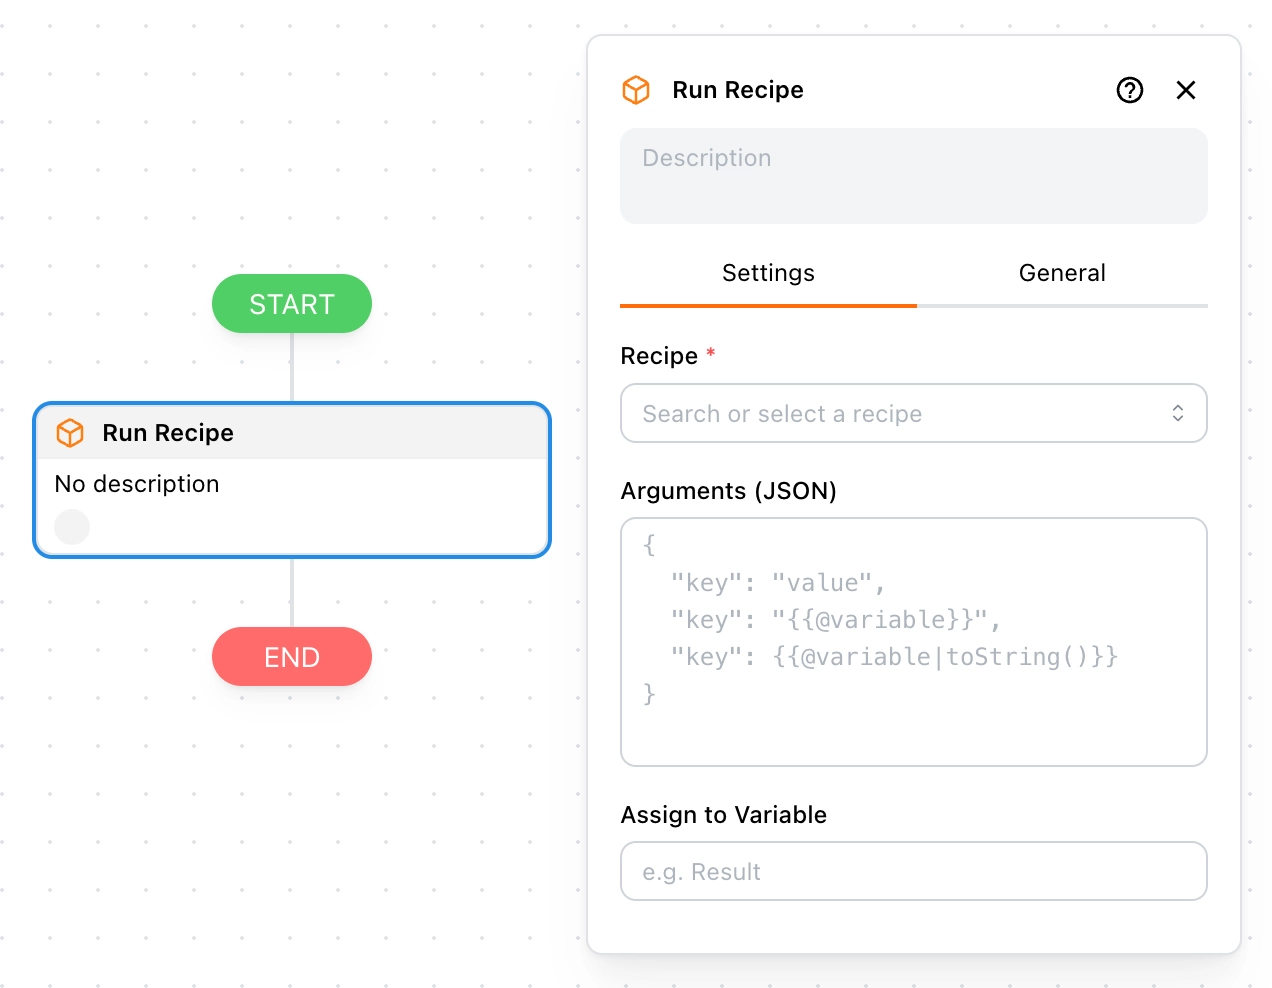The image size is (1272, 988).
Task: Click the No description text on the node
Action: 137,484
